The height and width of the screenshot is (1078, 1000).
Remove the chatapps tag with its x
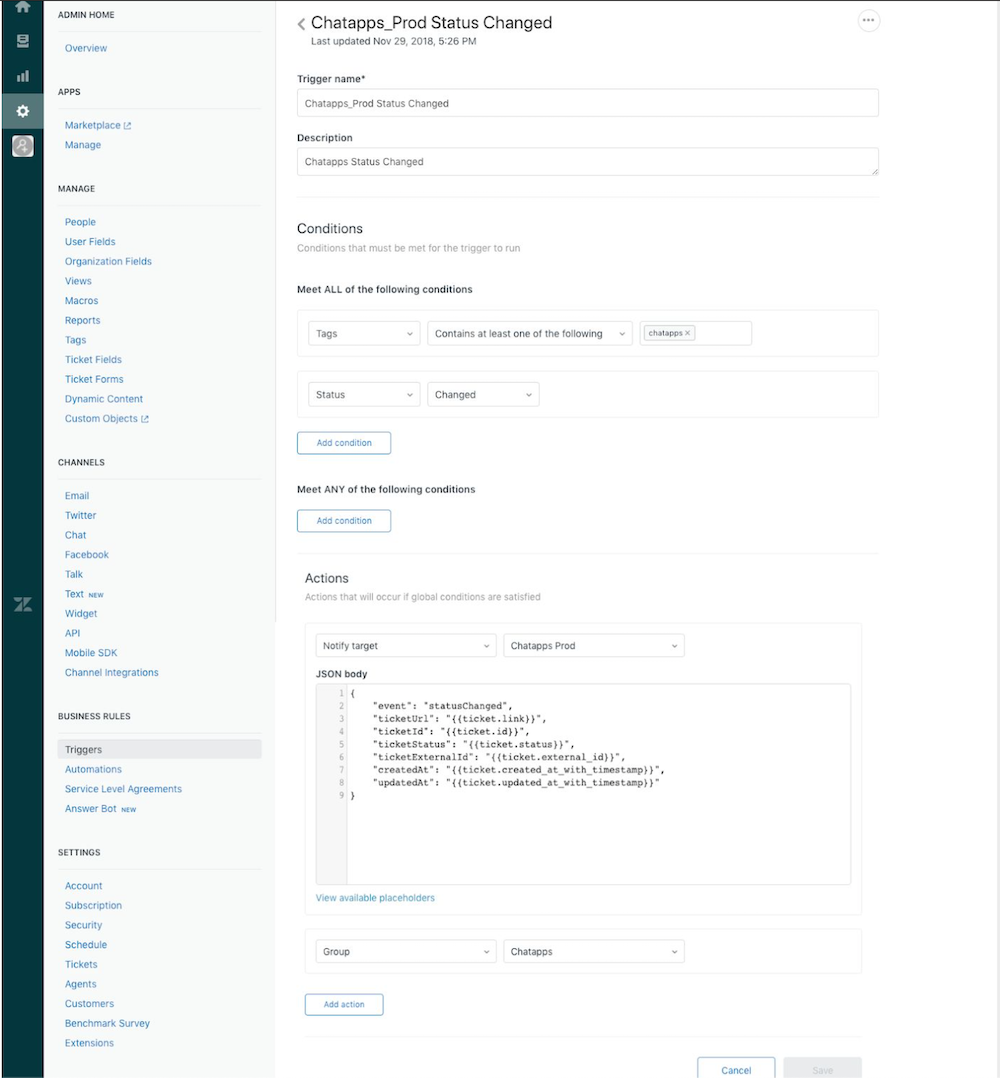point(687,333)
